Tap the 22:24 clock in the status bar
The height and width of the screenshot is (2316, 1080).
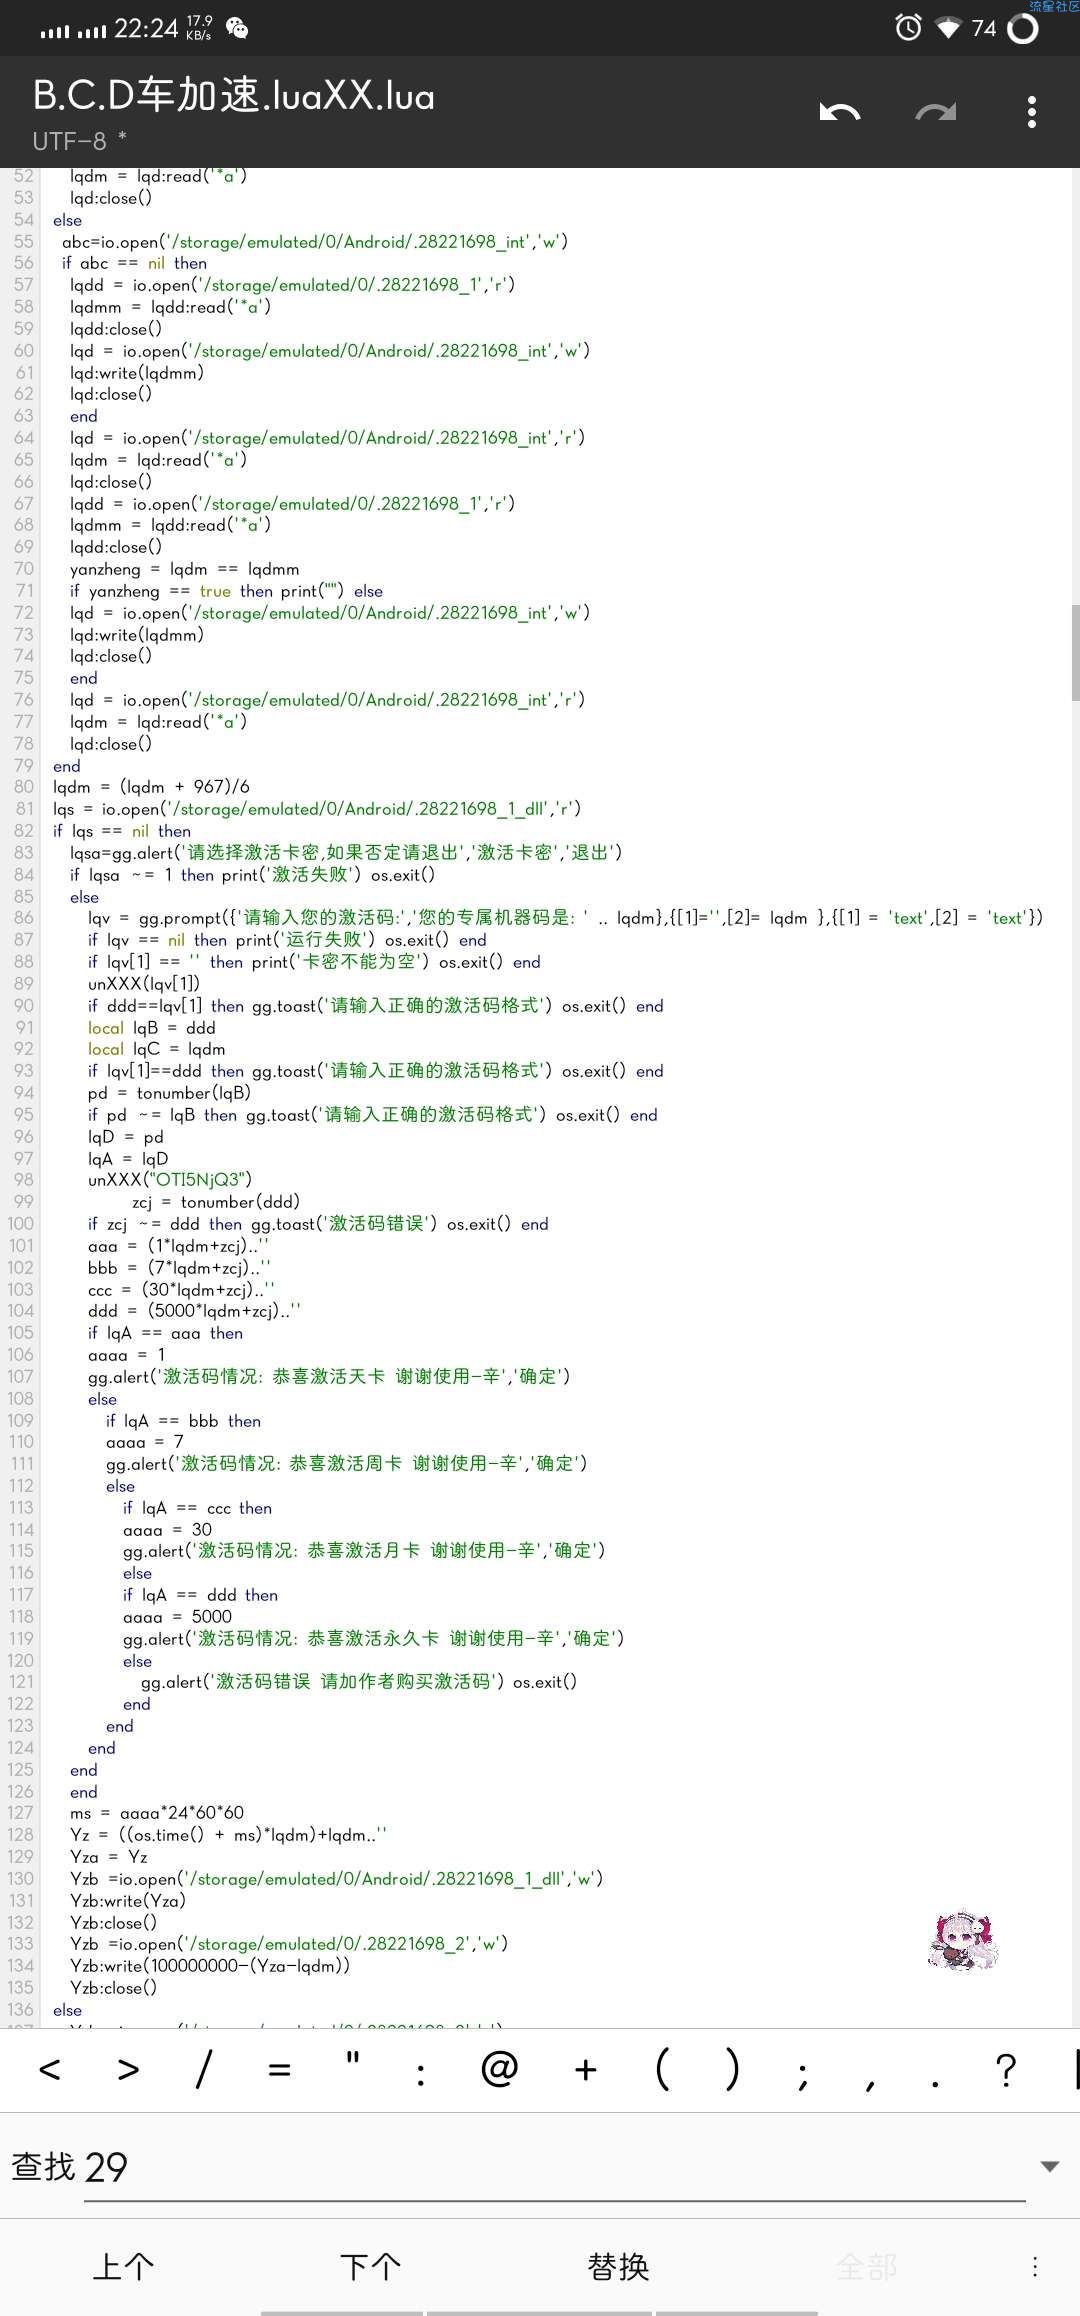coord(146,28)
